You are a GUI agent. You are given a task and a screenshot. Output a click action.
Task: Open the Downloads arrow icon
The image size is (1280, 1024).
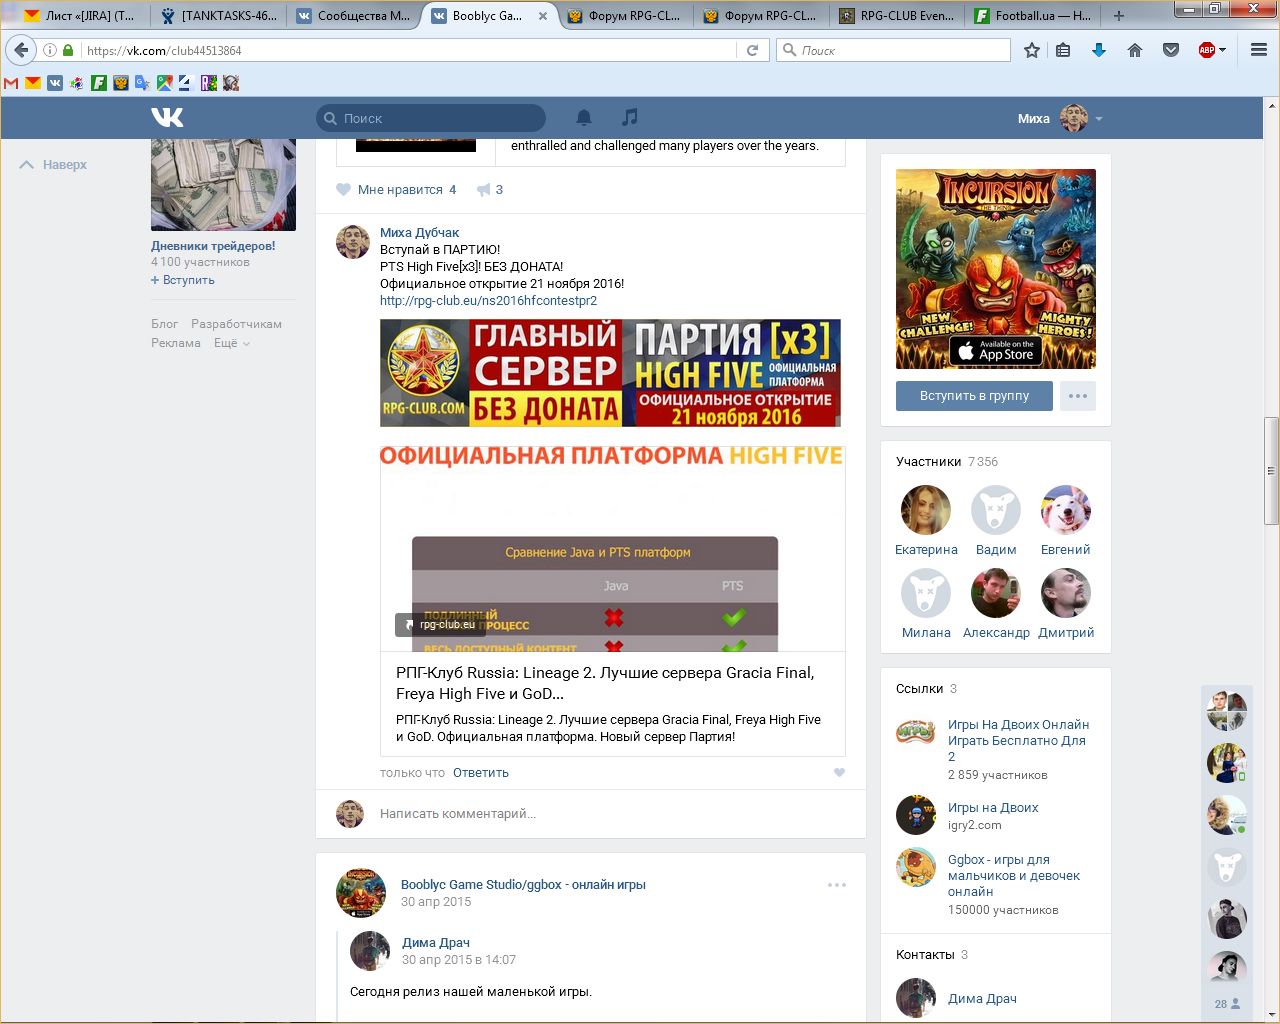pos(1099,50)
